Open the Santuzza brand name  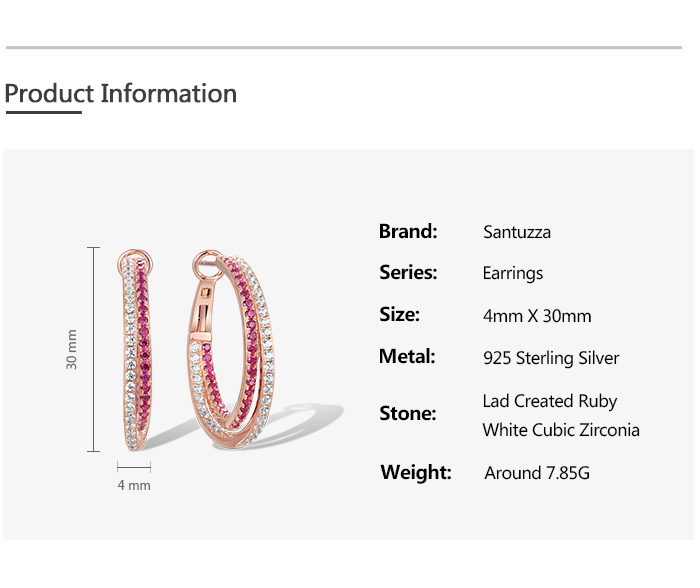click(x=517, y=232)
